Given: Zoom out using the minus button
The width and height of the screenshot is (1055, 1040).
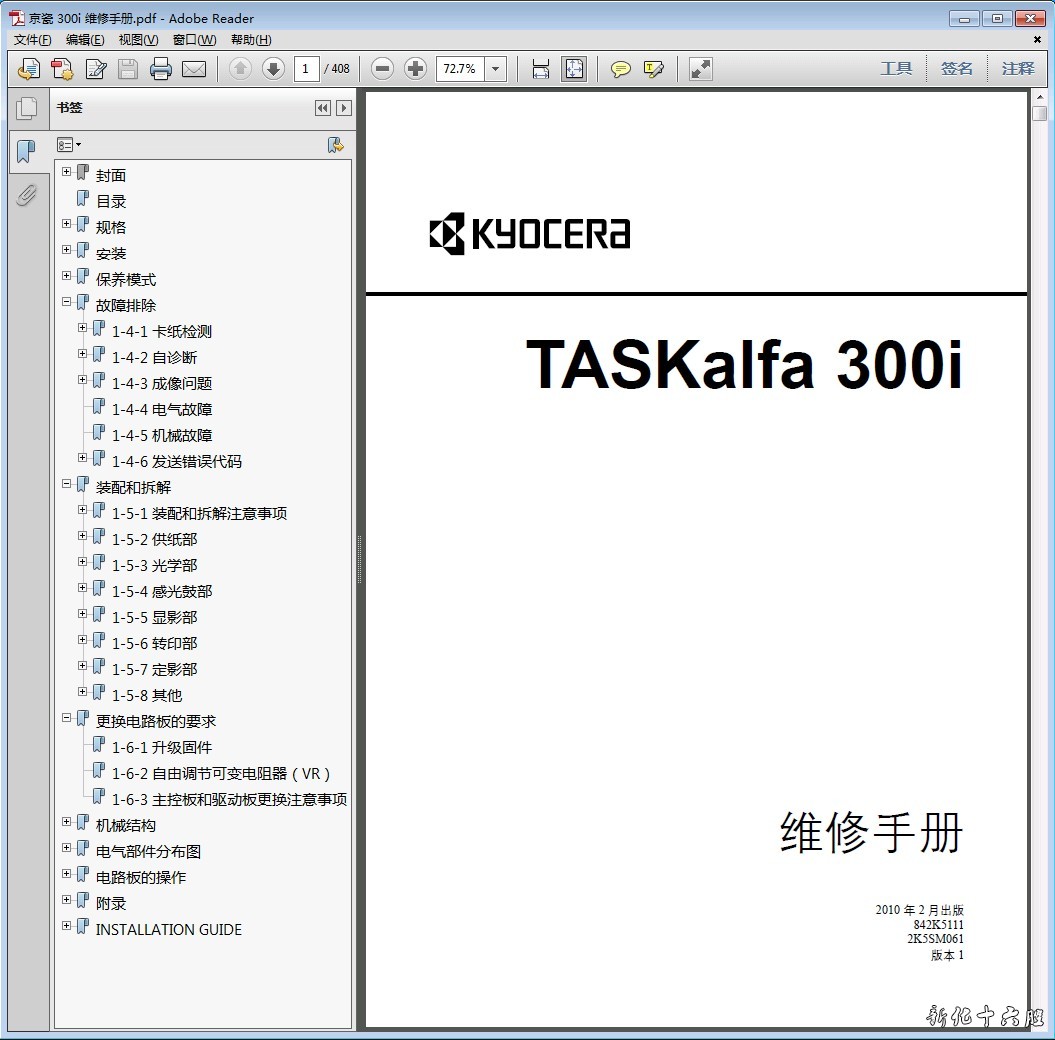Looking at the screenshot, I should [382, 69].
